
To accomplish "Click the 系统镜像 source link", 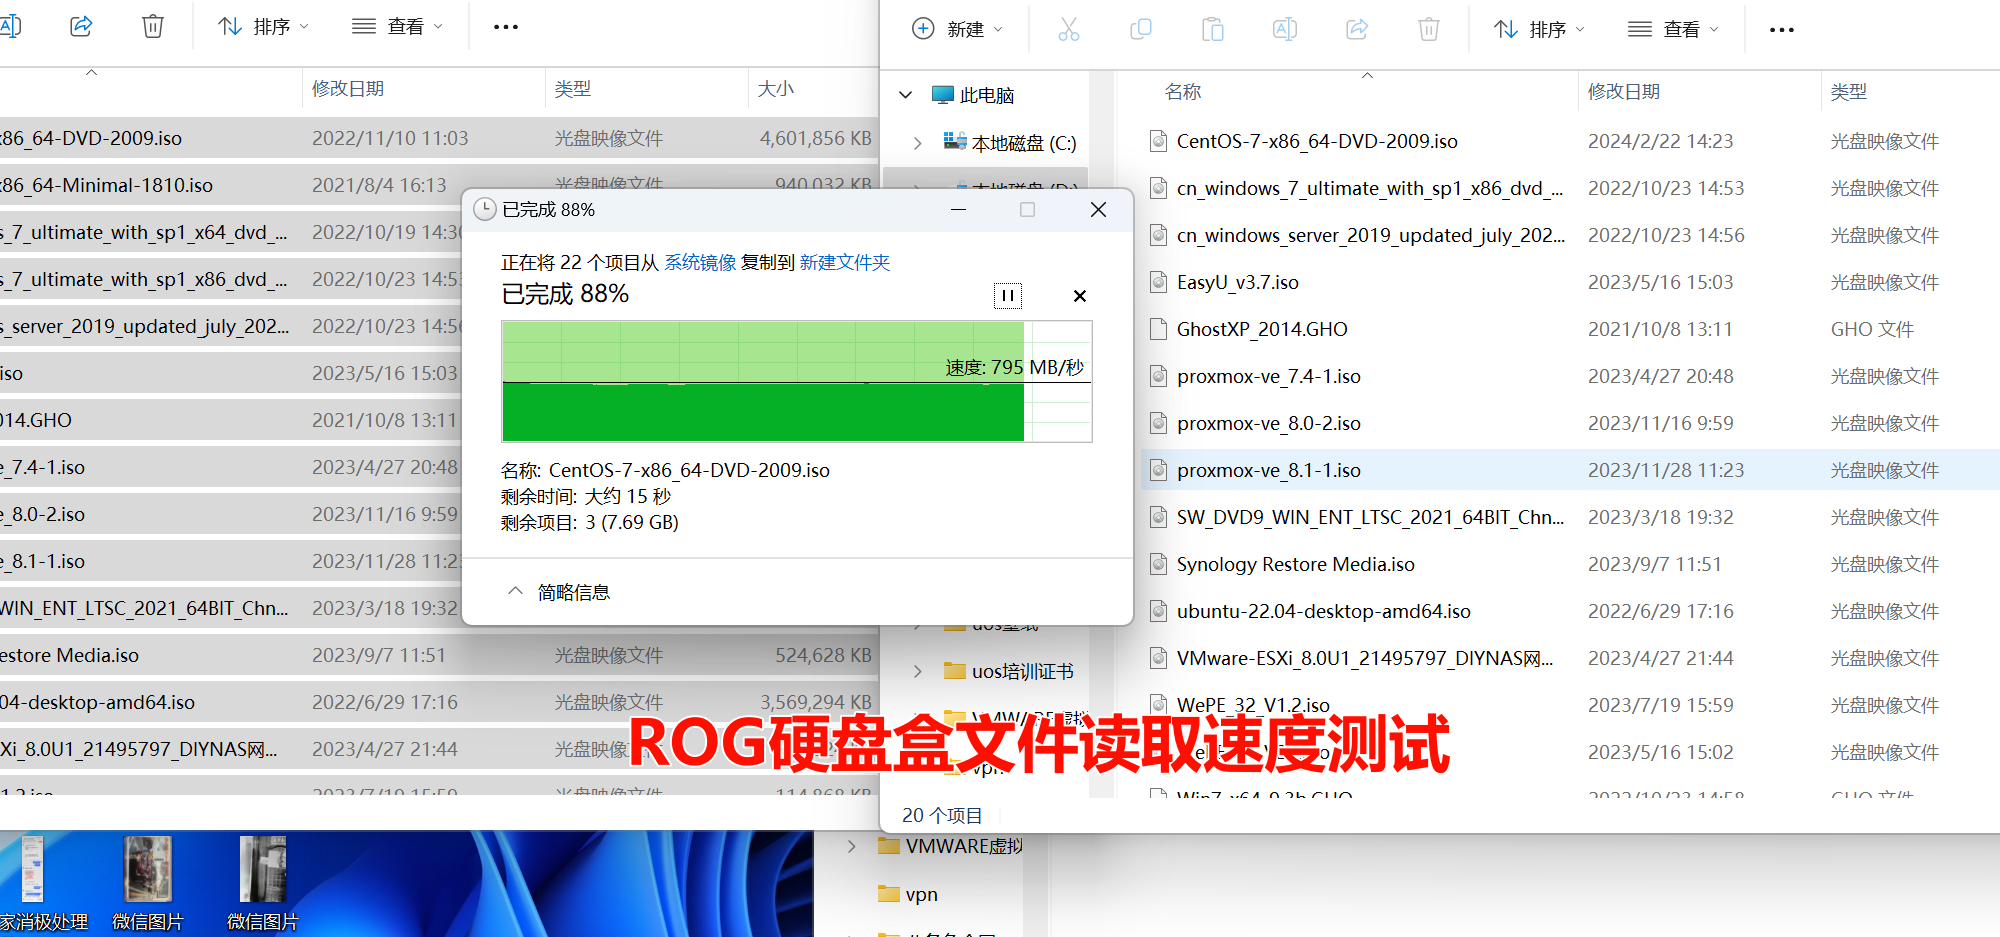I will click(x=700, y=262).
